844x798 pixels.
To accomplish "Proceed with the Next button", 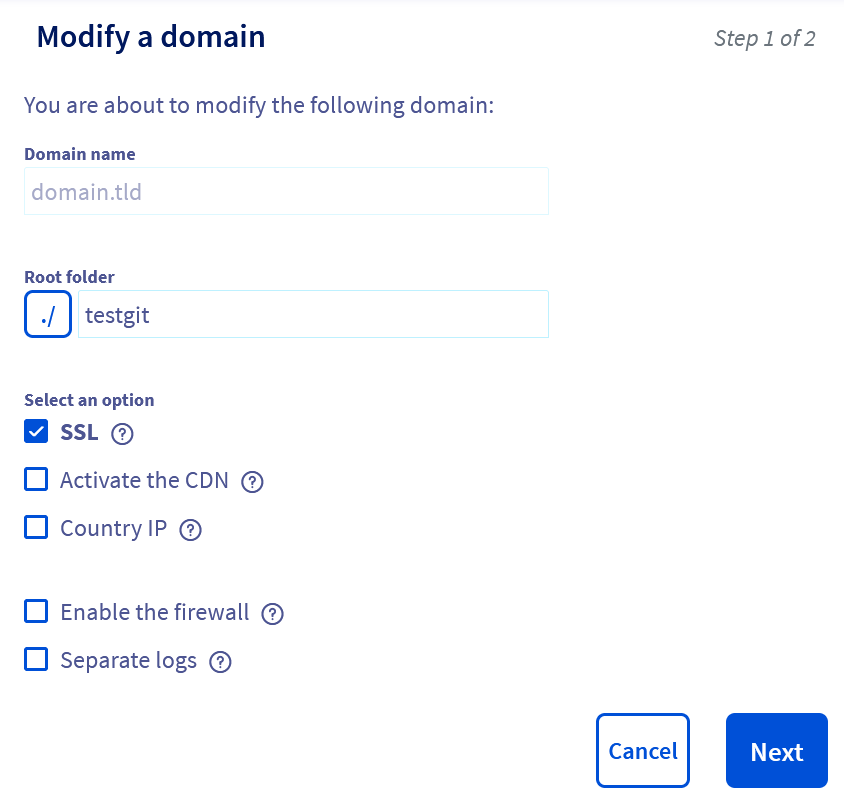I will coord(776,751).
